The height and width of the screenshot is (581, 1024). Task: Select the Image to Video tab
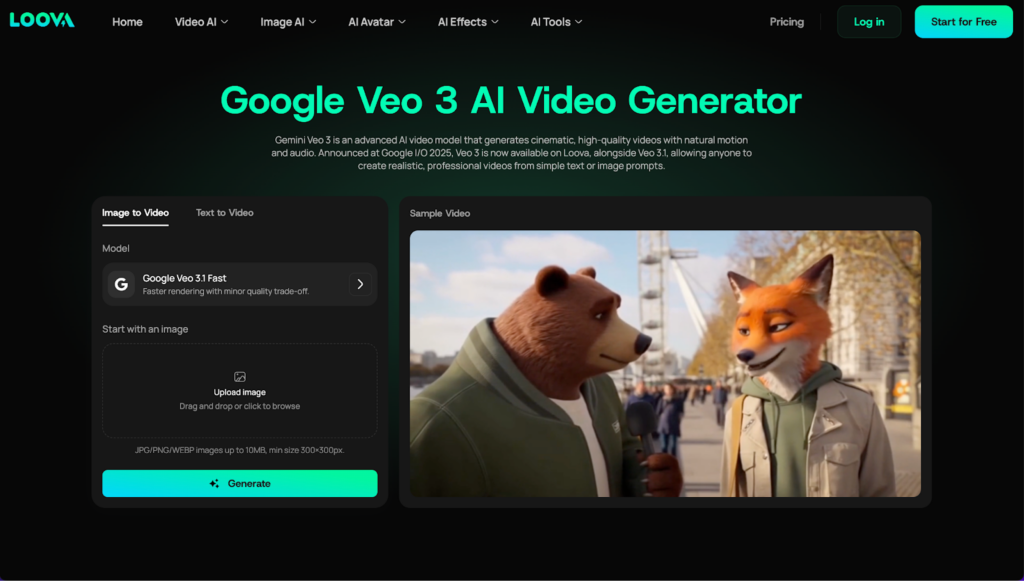tap(135, 213)
